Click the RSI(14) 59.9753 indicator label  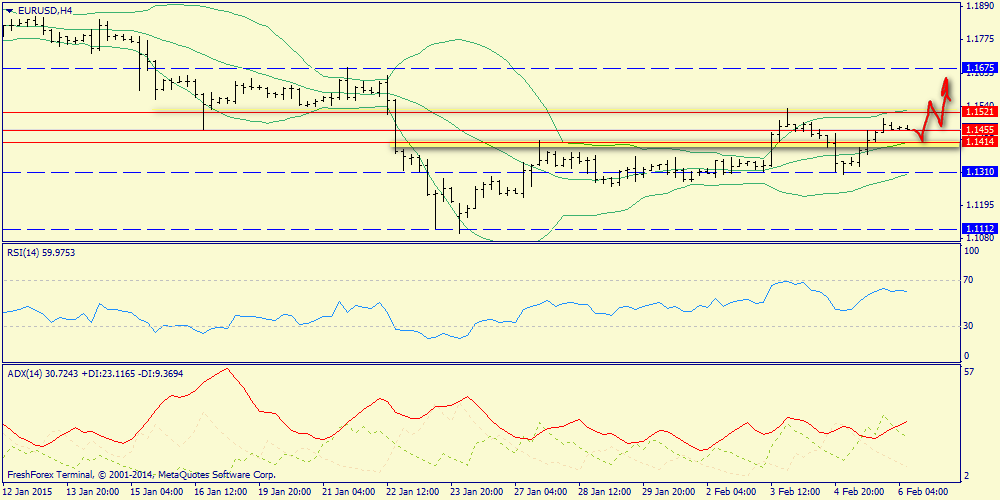pyautogui.click(x=40, y=253)
